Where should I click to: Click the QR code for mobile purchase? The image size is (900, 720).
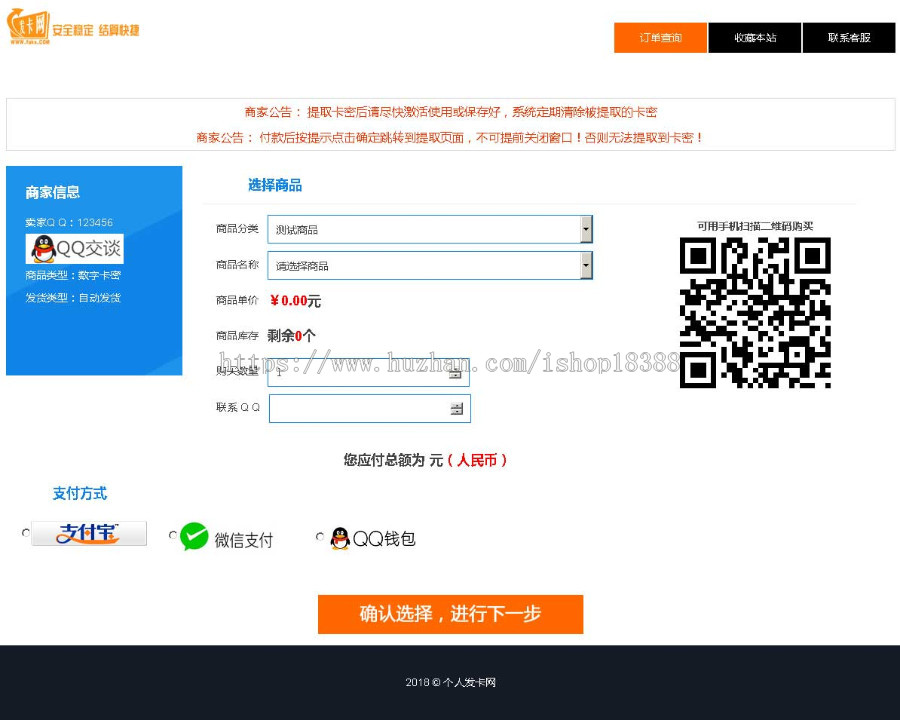(755, 312)
